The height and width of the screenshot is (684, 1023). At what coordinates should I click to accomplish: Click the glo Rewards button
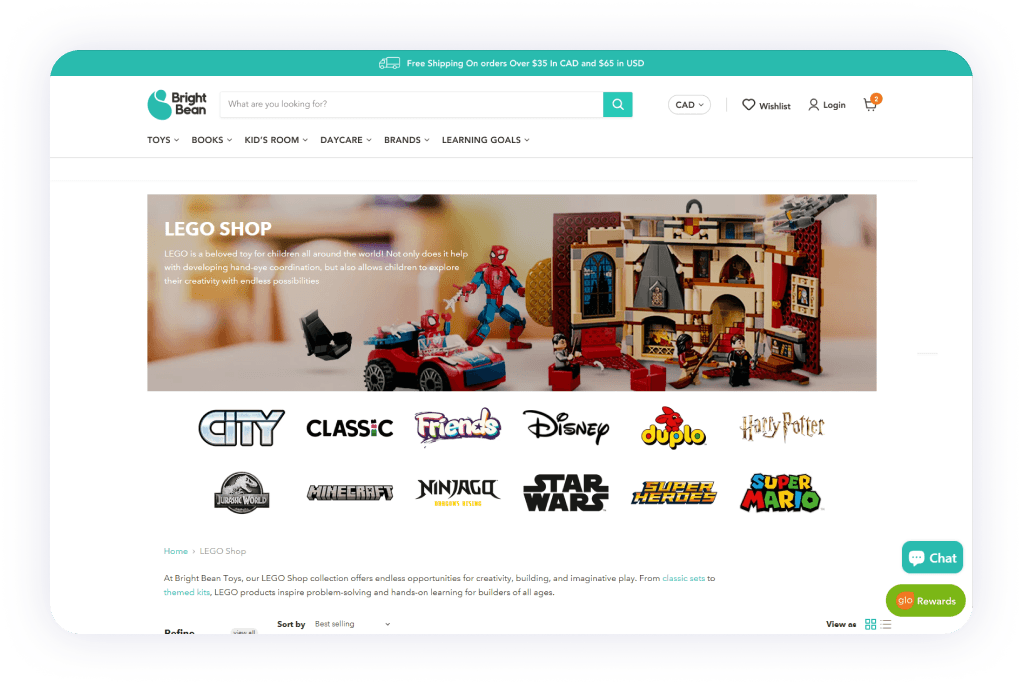[x=924, y=600]
